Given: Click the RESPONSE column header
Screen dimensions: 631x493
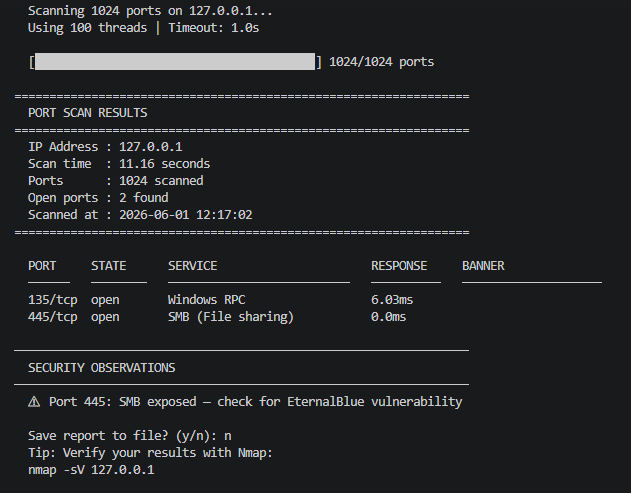Looking at the screenshot, I should pos(399,266).
